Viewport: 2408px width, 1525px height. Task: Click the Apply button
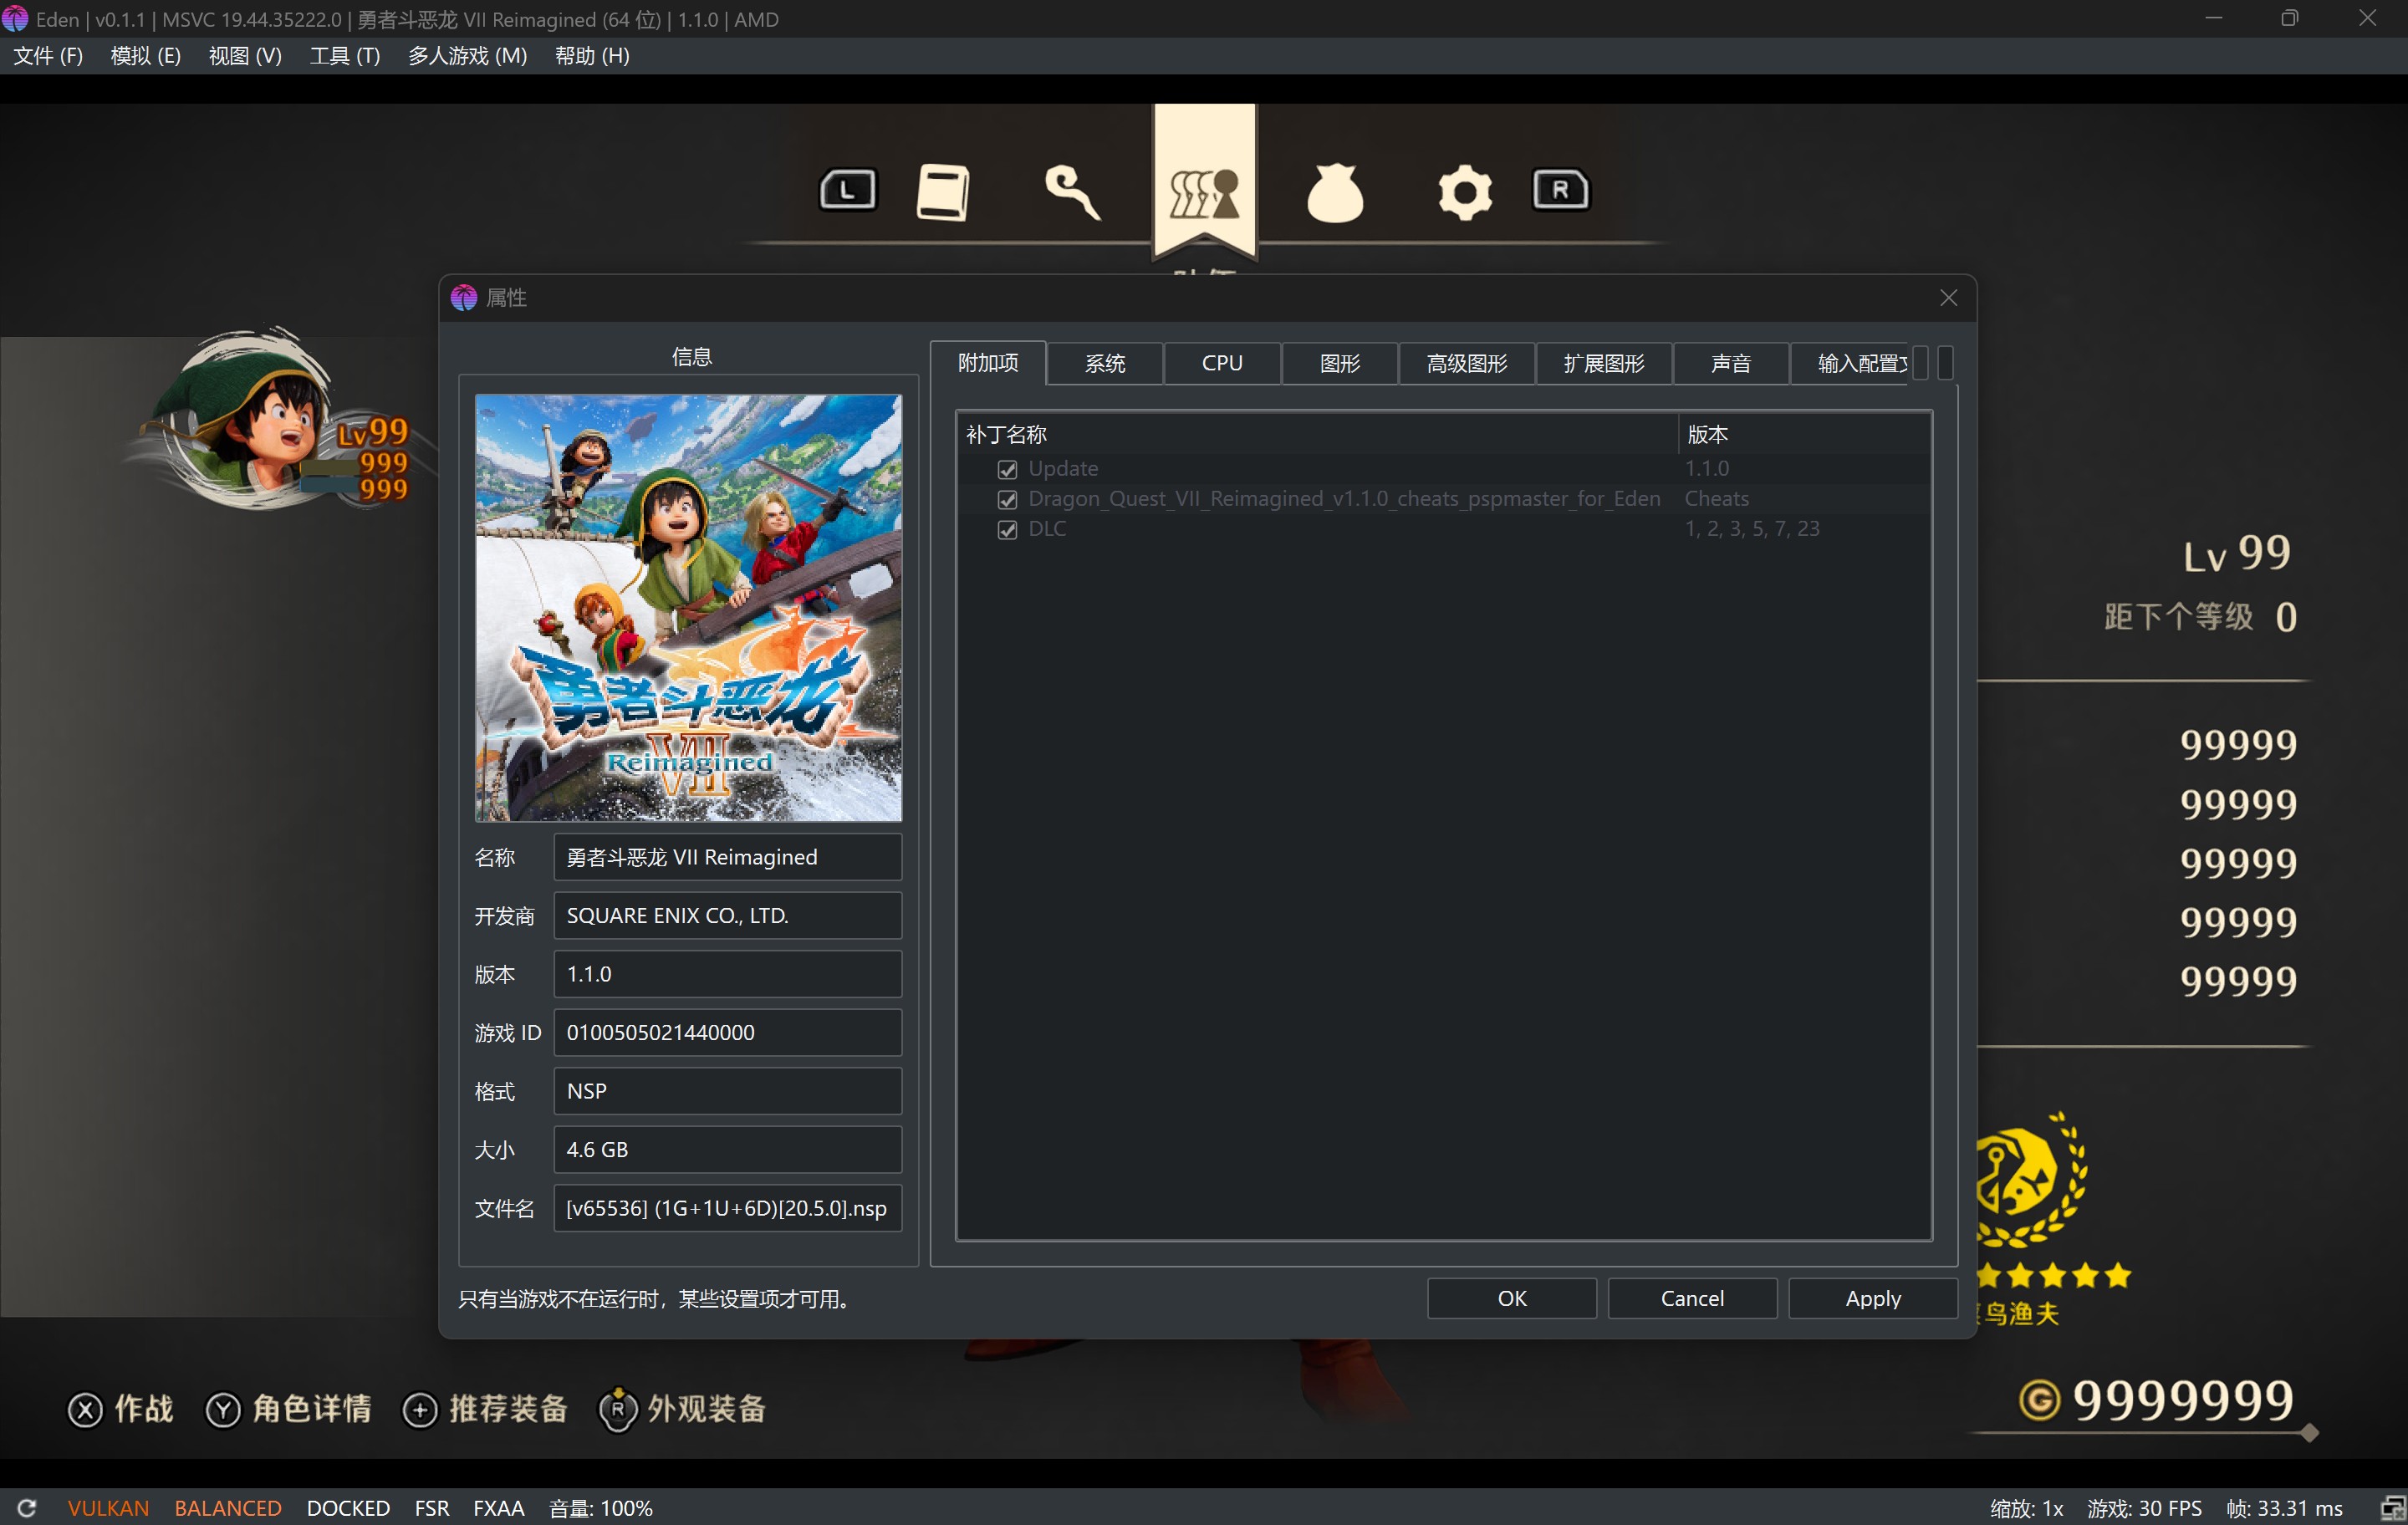click(1873, 1298)
